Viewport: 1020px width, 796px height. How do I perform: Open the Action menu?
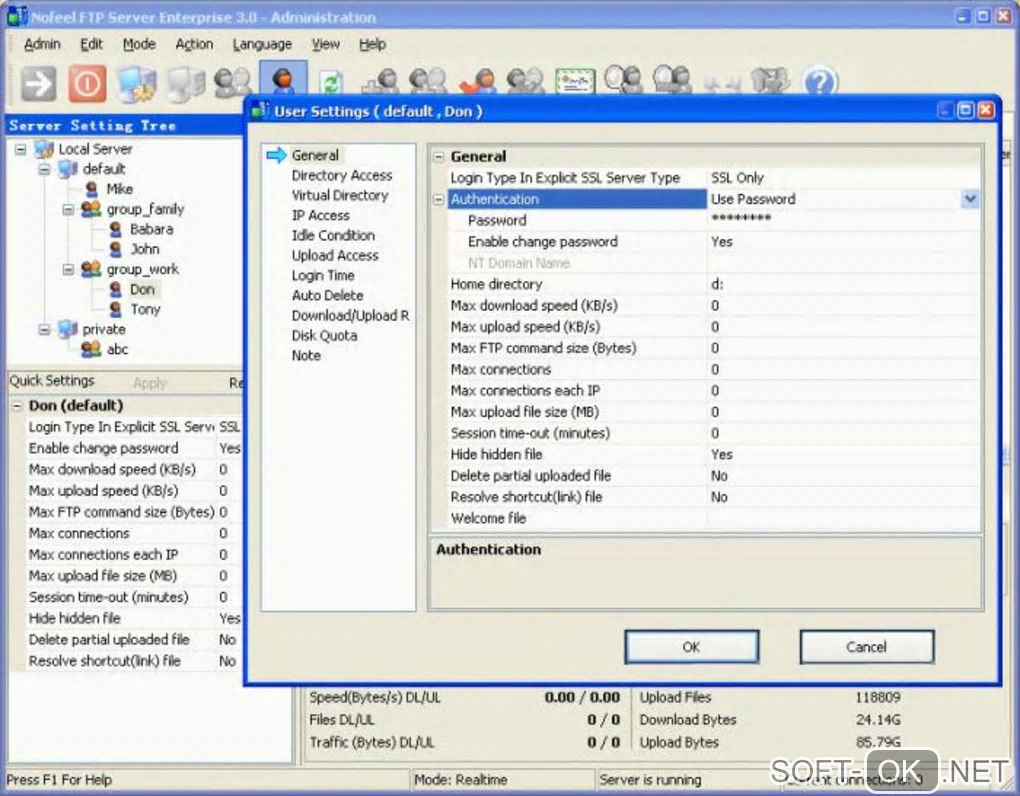[194, 44]
